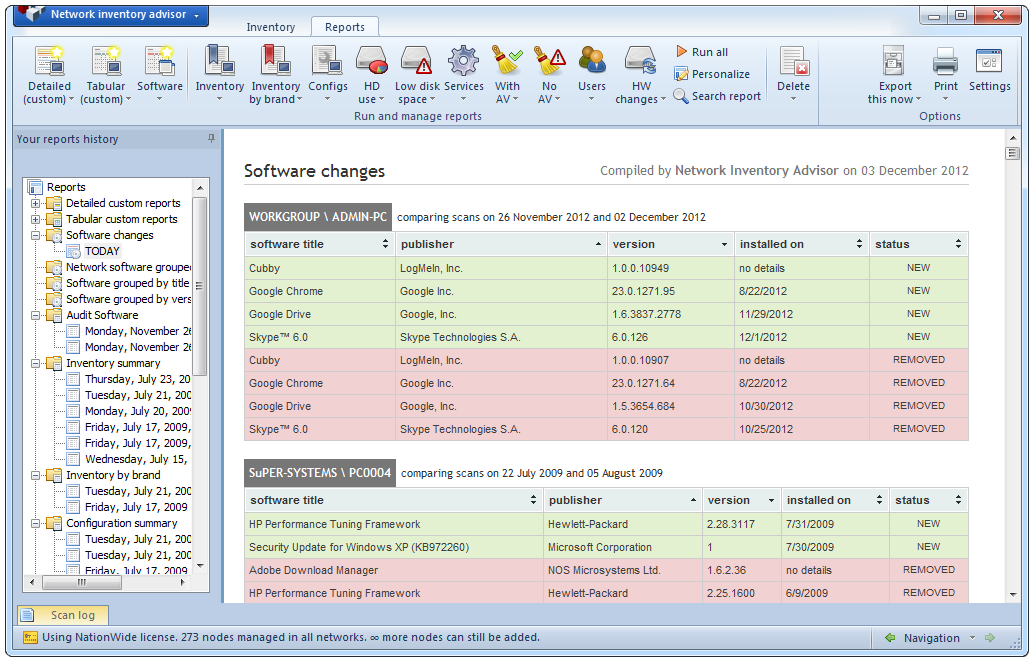This screenshot has width=1034, height=662.
Task: Click the WORKGROUP \ ADMIN-PC header
Action: tap(318, 217)
